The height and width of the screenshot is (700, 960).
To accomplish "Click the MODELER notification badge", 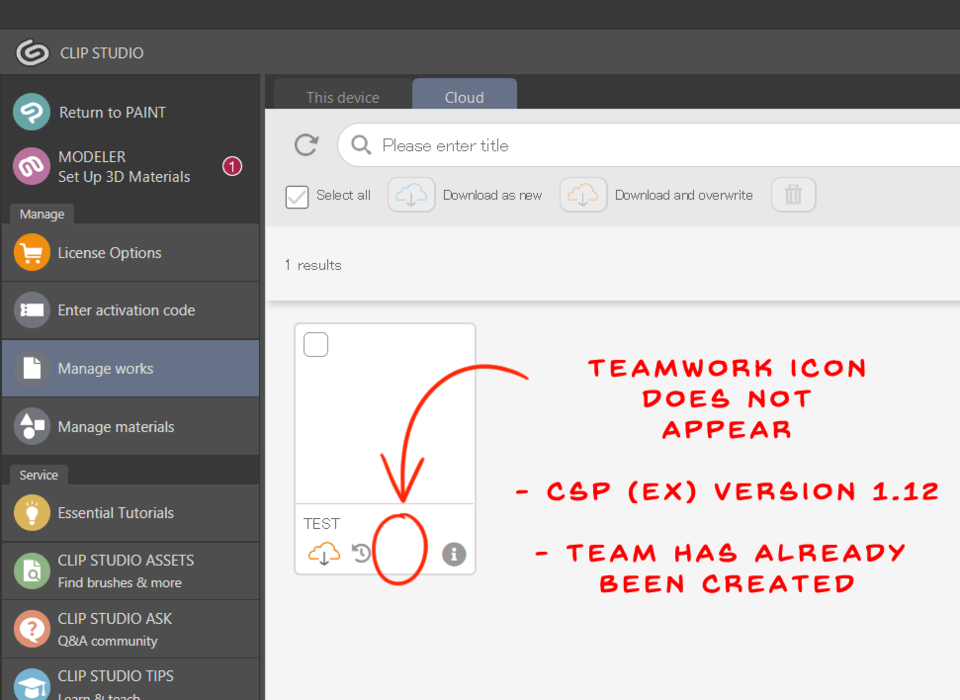I will 232,166.
